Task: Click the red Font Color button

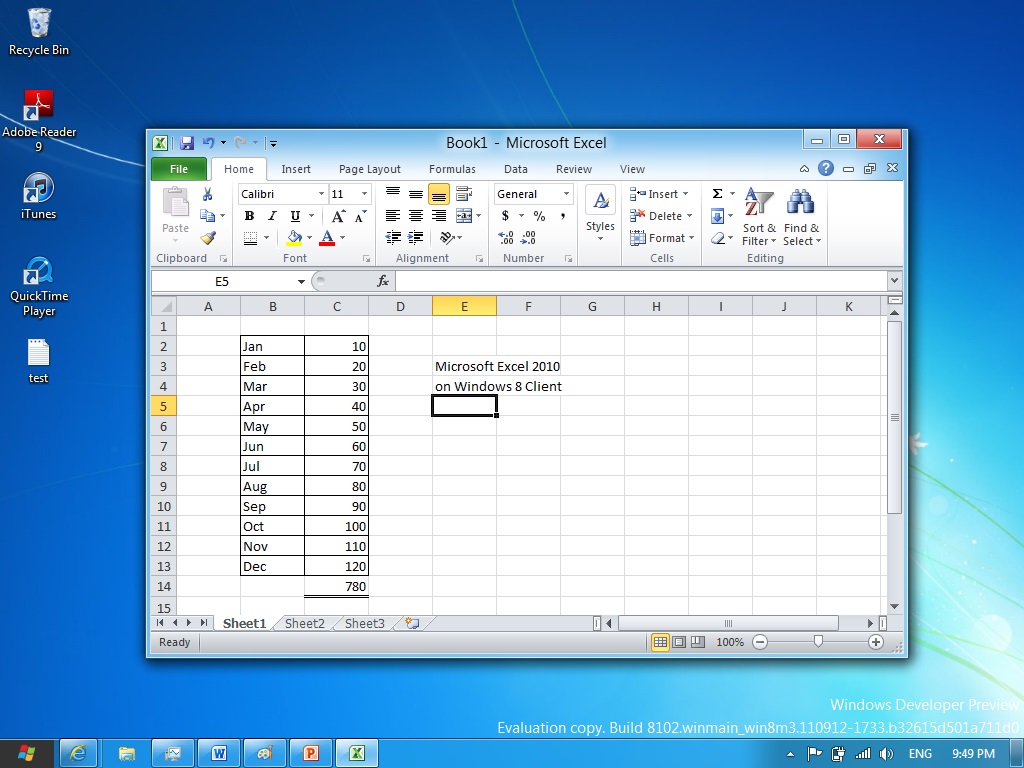Action: 328,238
